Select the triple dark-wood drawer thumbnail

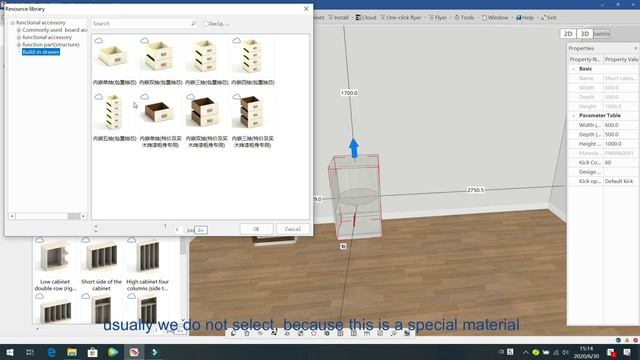point(252,112)
